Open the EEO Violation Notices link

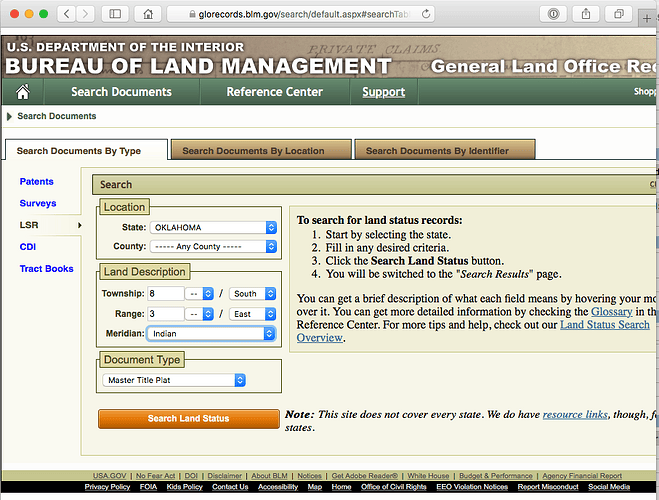click(472, 487)
